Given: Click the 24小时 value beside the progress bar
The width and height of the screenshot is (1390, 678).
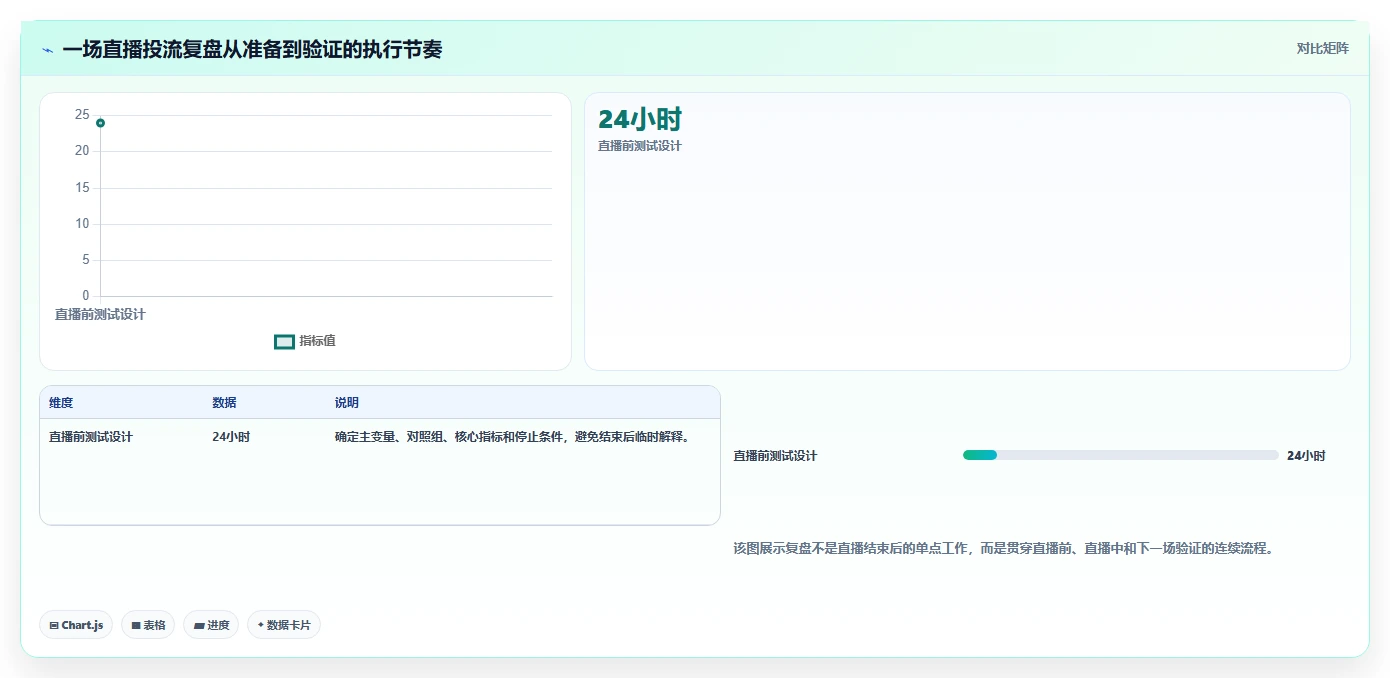Looking at the screenshot, I should (1306, 456).
